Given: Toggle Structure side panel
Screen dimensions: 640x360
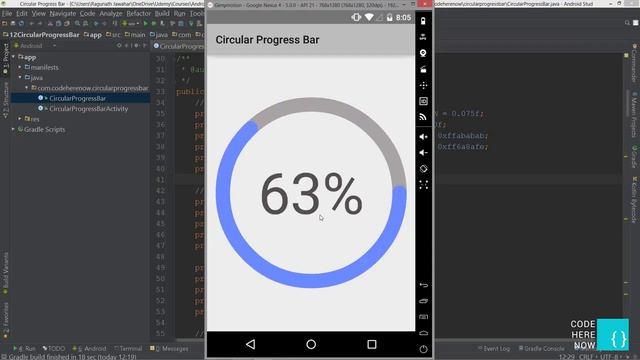Looking at the screenshot, I should [5, 100].
